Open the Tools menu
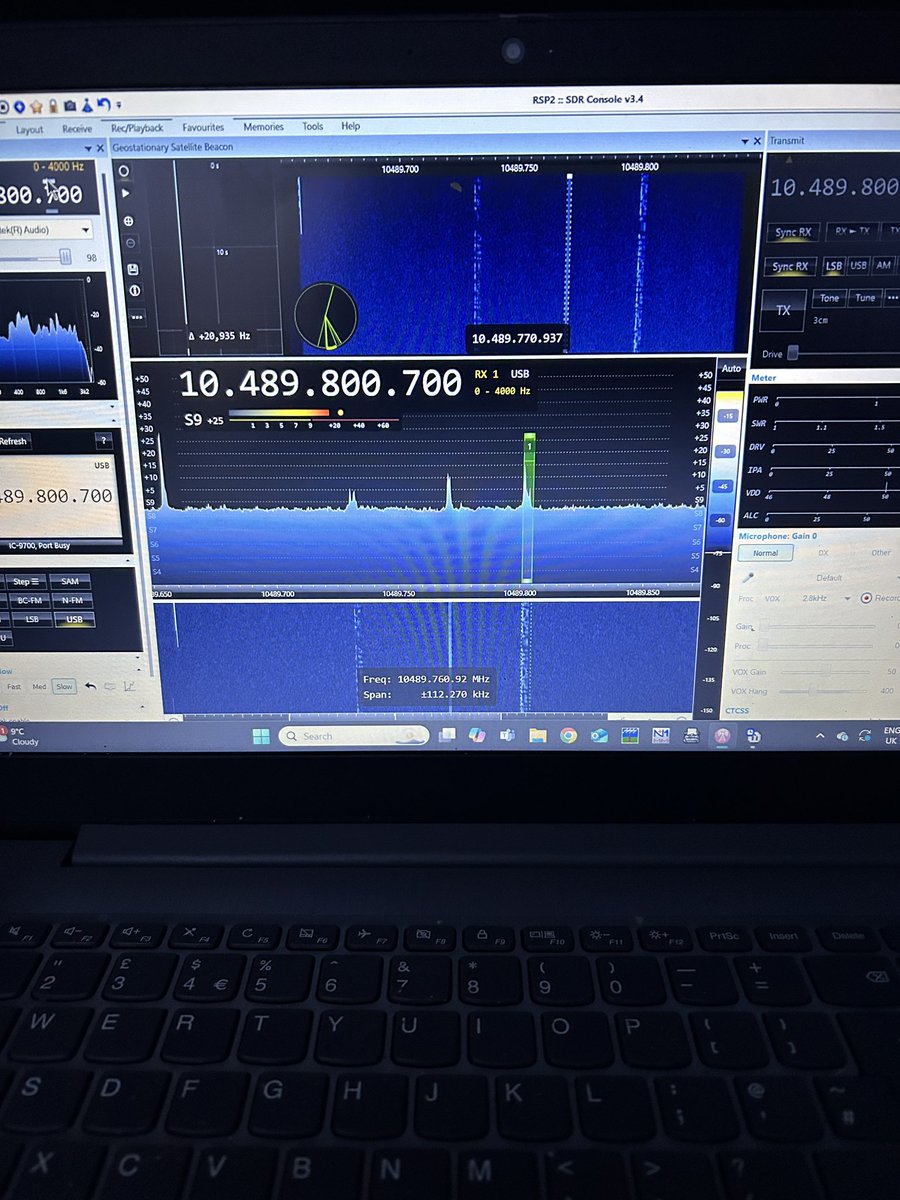The width and height of the screenshot is (900, 1200). [x=313, y=127]
